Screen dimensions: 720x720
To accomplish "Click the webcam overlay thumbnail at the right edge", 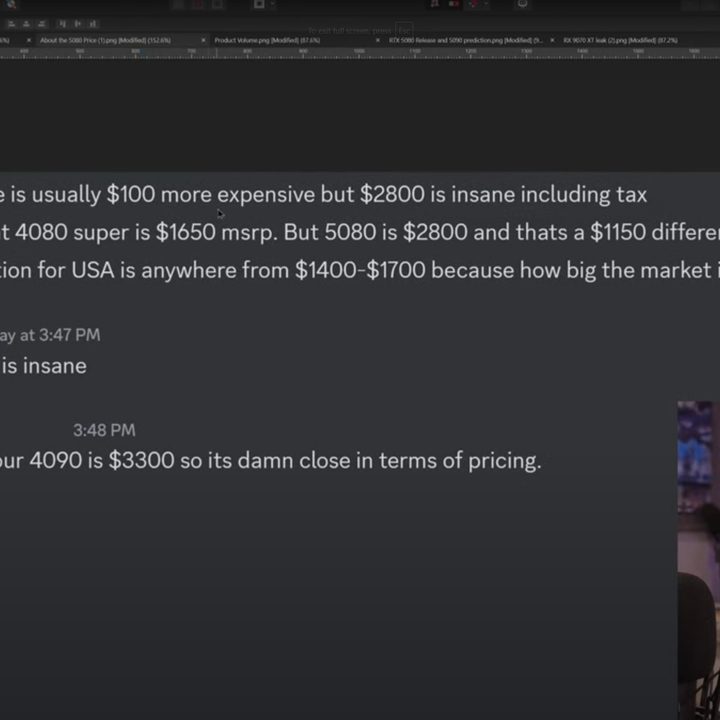I will [x=699, y=560].
